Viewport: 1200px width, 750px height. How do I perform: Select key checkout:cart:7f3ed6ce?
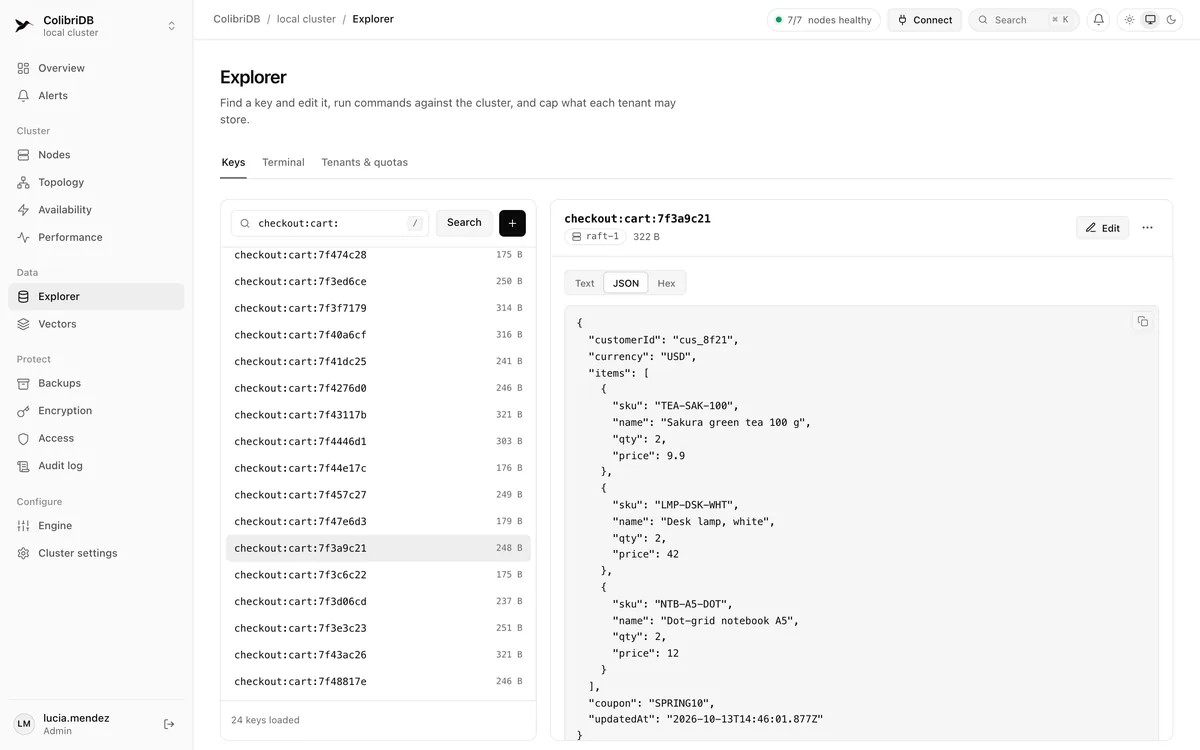(378, 282)
